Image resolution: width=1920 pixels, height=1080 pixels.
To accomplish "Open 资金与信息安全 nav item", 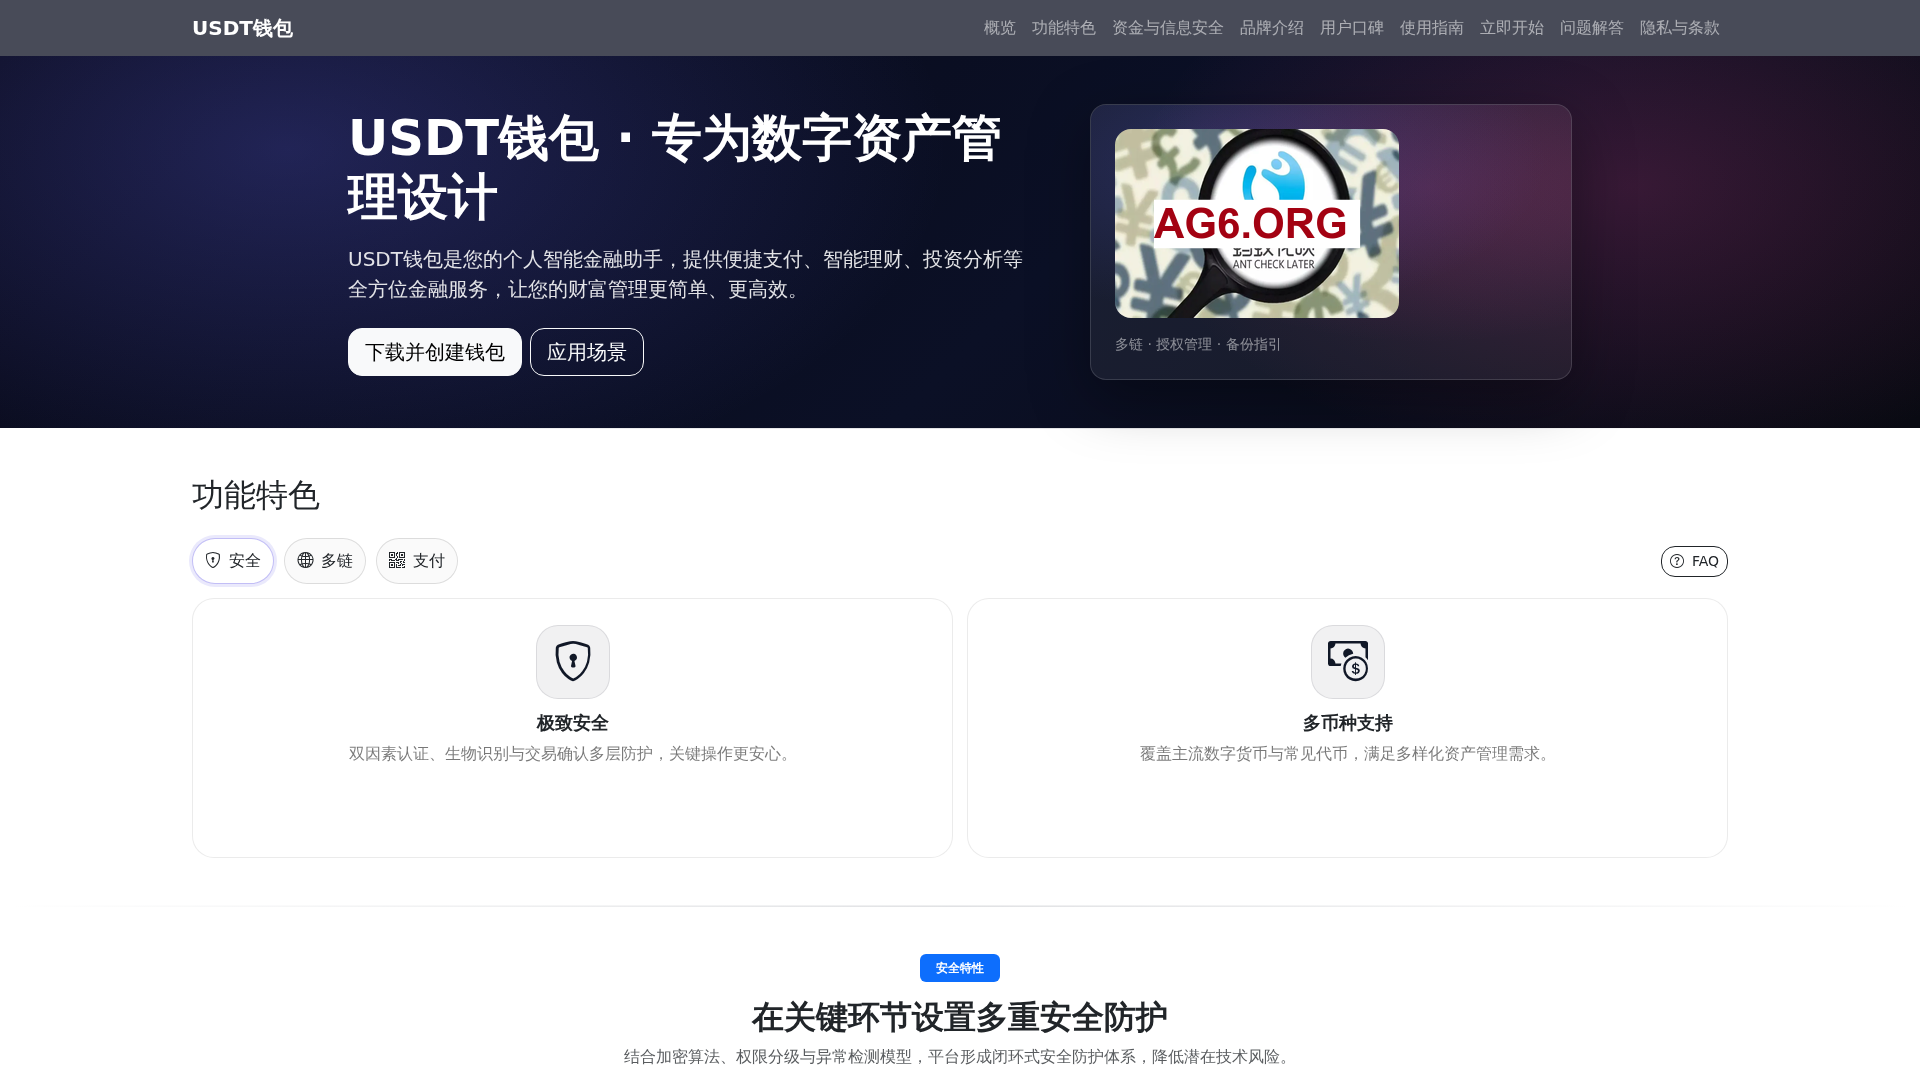I will [1167, 28].
